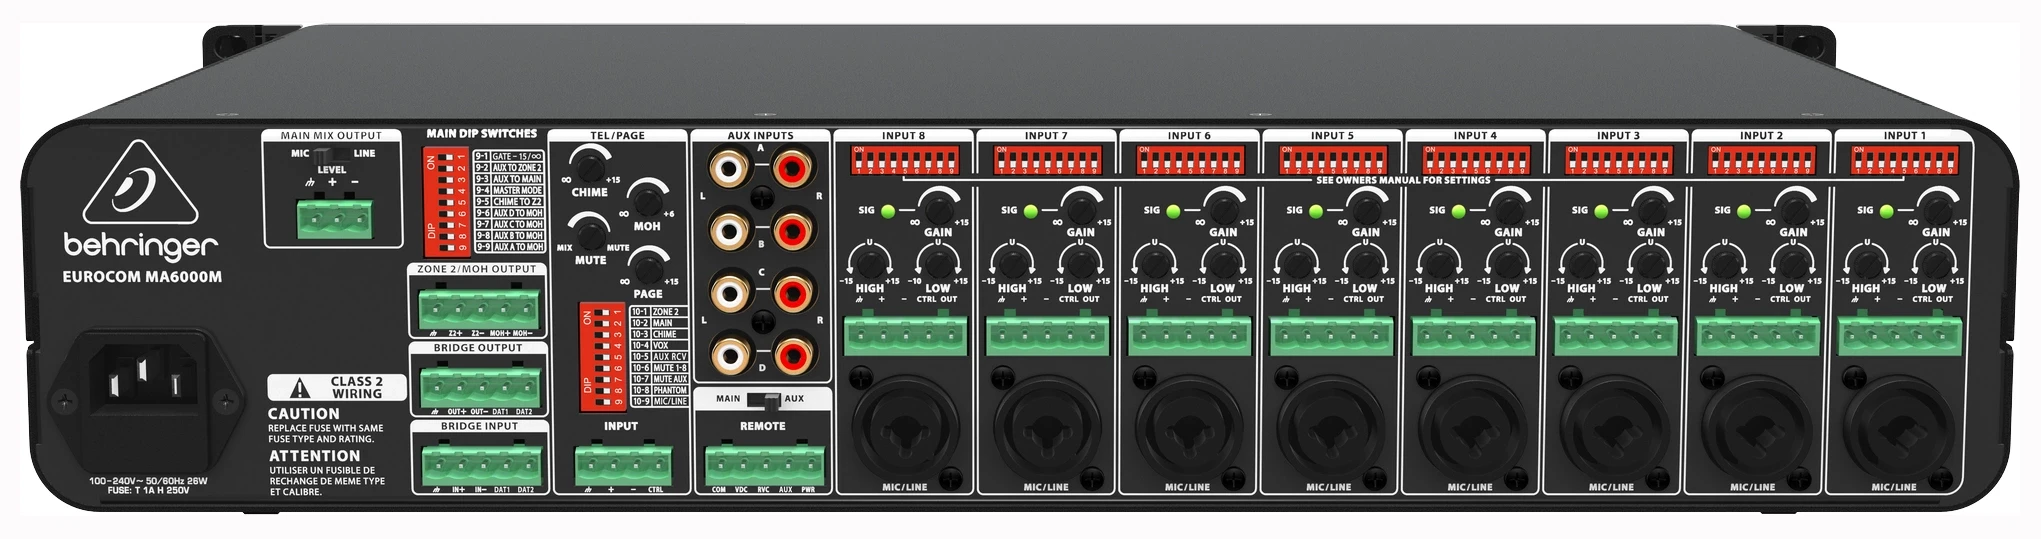
Task: Click the Class 2 Wiring warning triangle
Action: tap(300, 388)
